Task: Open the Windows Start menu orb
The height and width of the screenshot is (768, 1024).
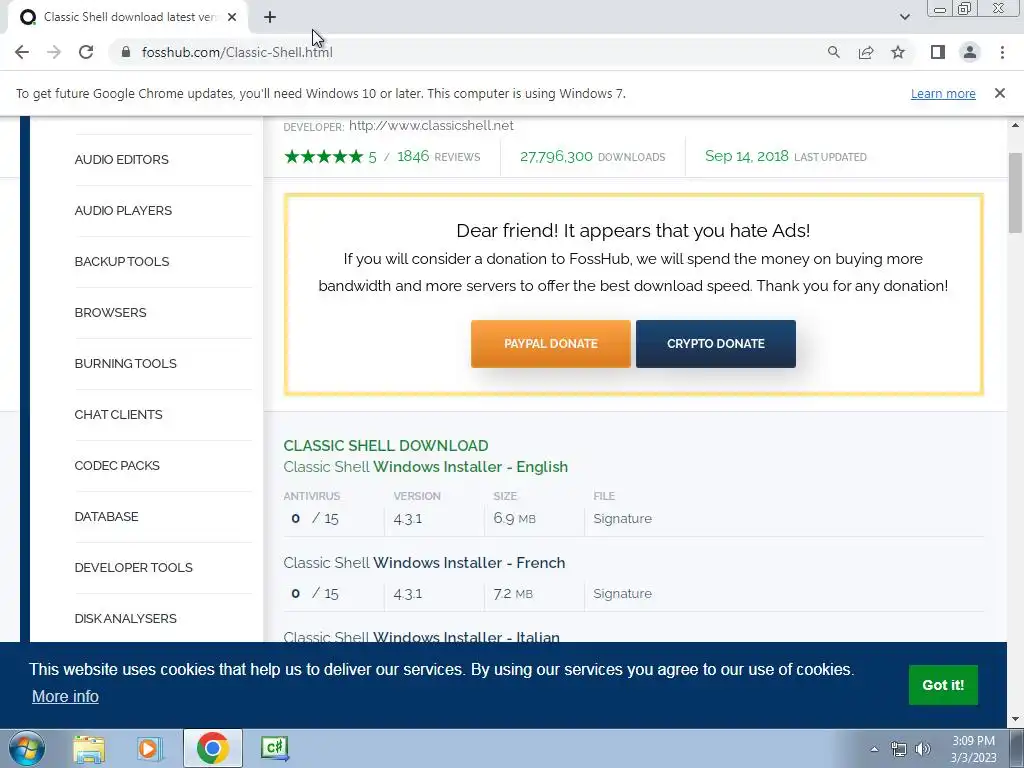Action: [26, 748]
